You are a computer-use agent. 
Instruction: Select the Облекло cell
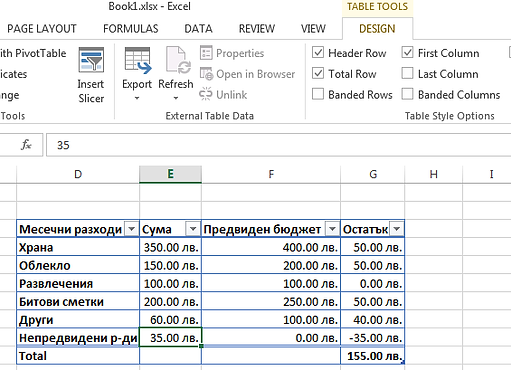(78, 265)
